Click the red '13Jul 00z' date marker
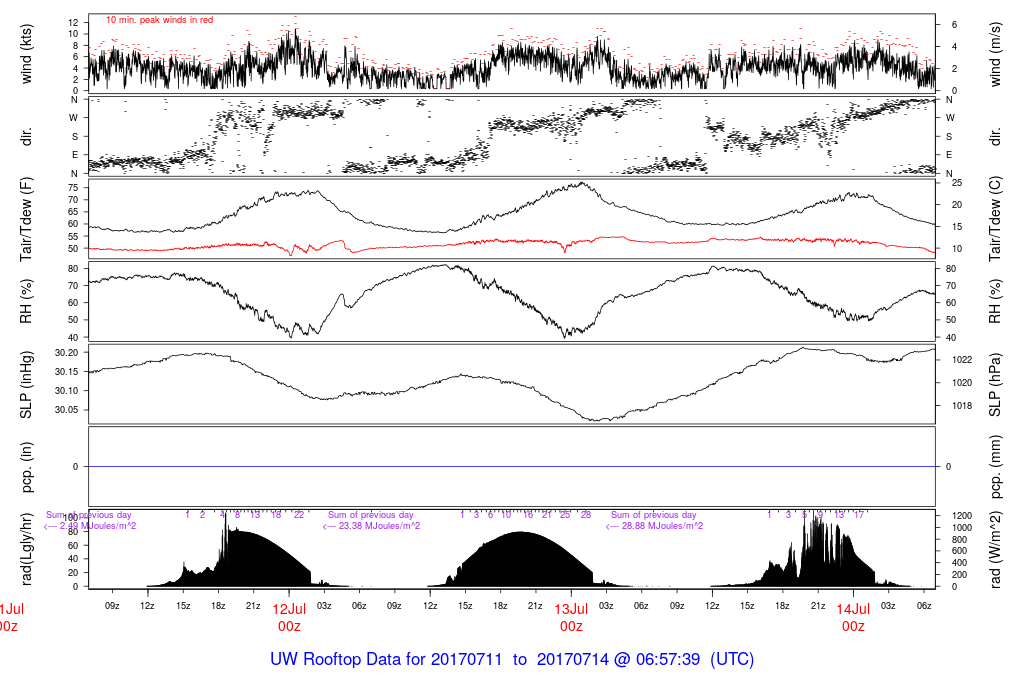 pyautogui.click(x=571, y=617)
